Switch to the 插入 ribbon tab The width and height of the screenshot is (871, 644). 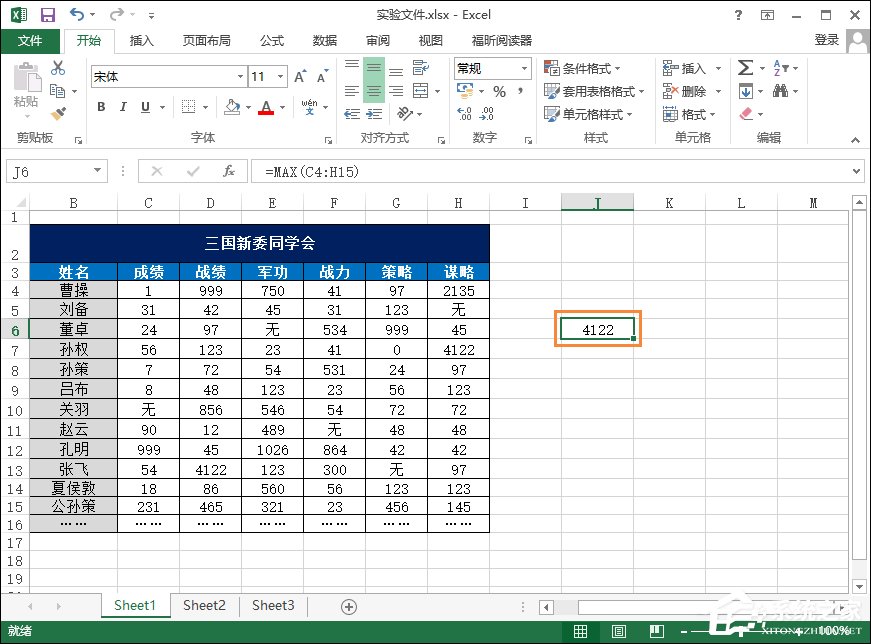[142, 41]
